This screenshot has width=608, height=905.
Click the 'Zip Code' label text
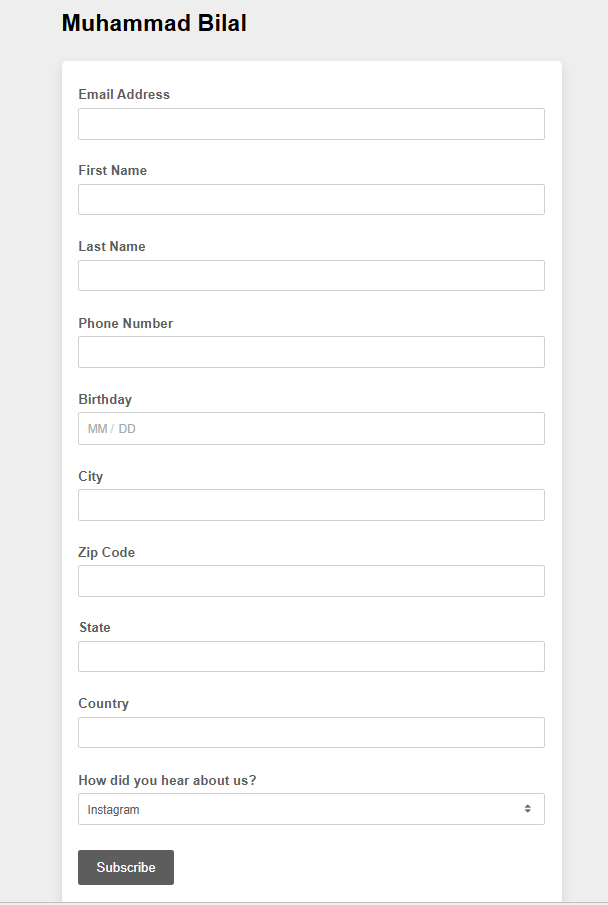(107, 552)
